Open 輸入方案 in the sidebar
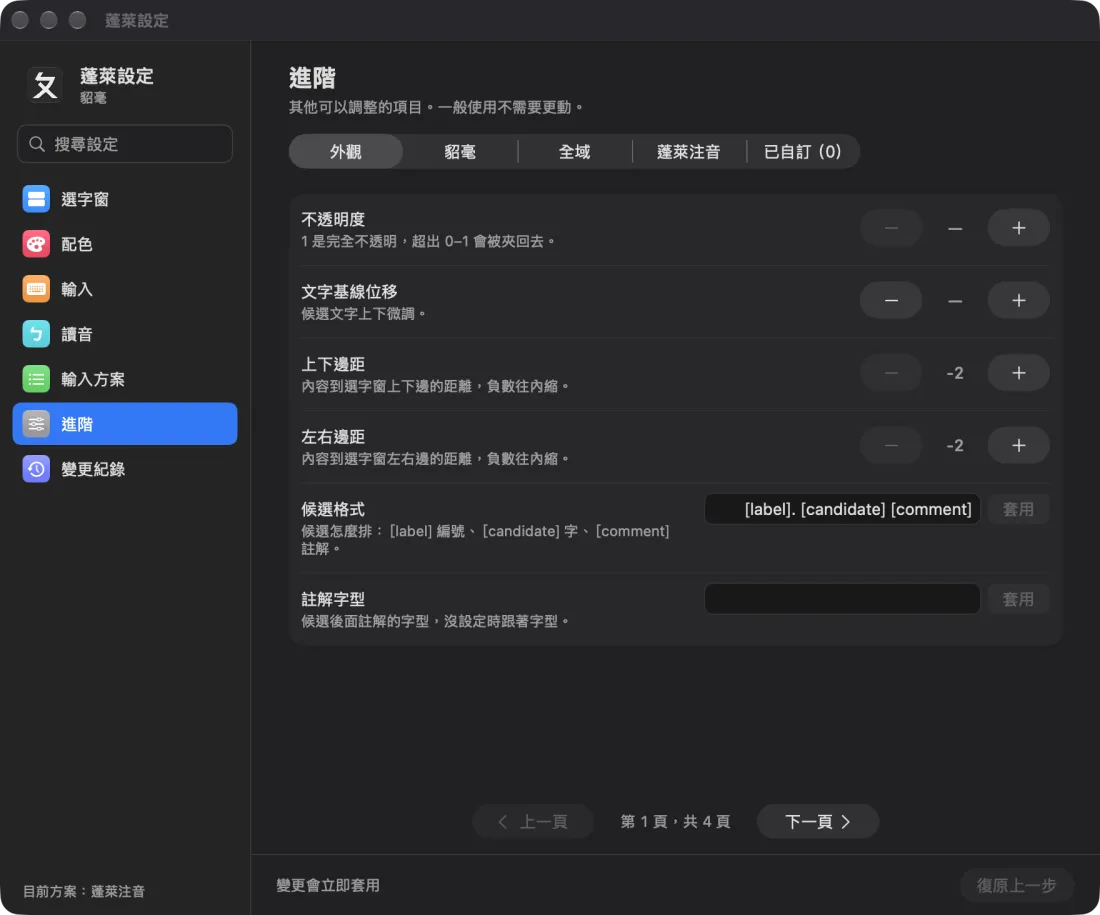 pyautogui.click(x=125, y=379)
